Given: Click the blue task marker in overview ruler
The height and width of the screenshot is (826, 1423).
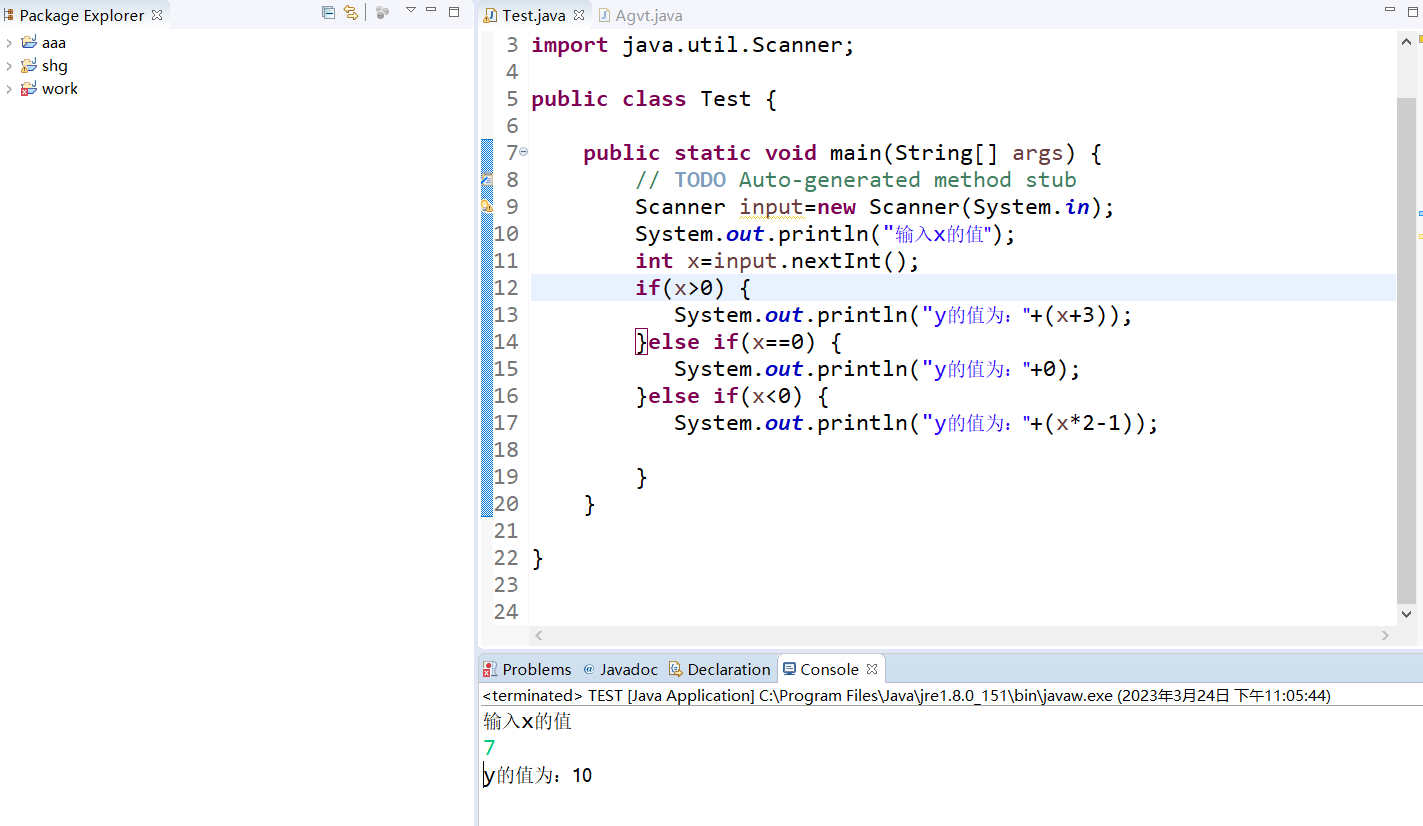Looking at the screenshot, I should point(1420,213).
